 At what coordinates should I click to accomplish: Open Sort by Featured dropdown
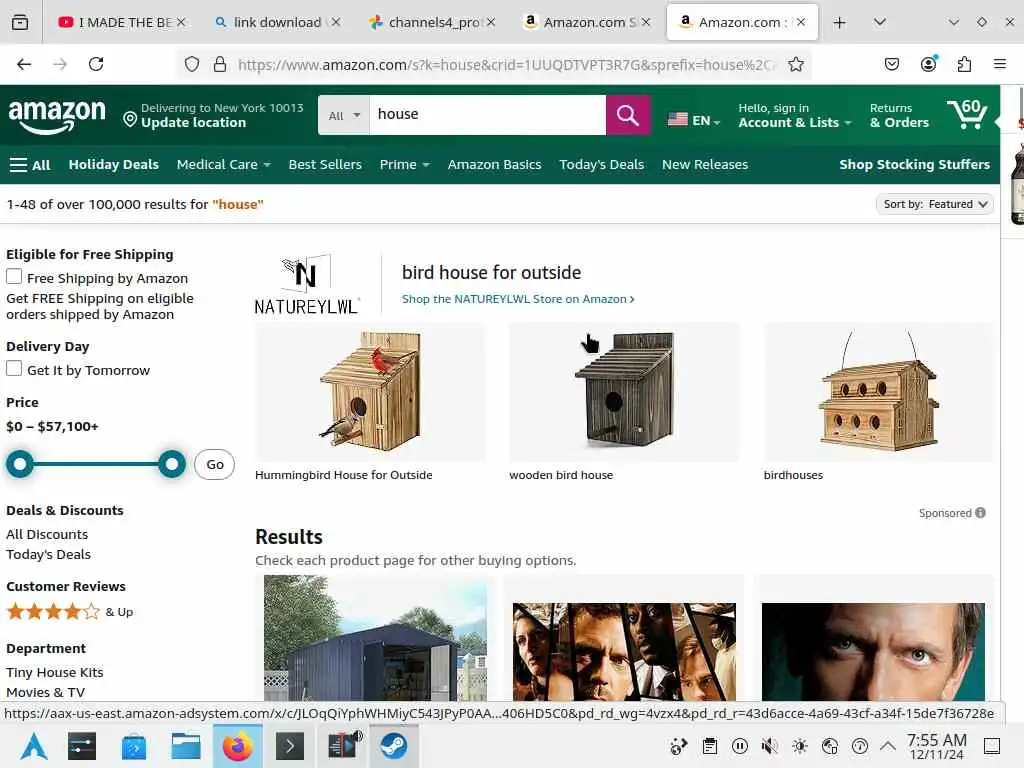(935, 204)
